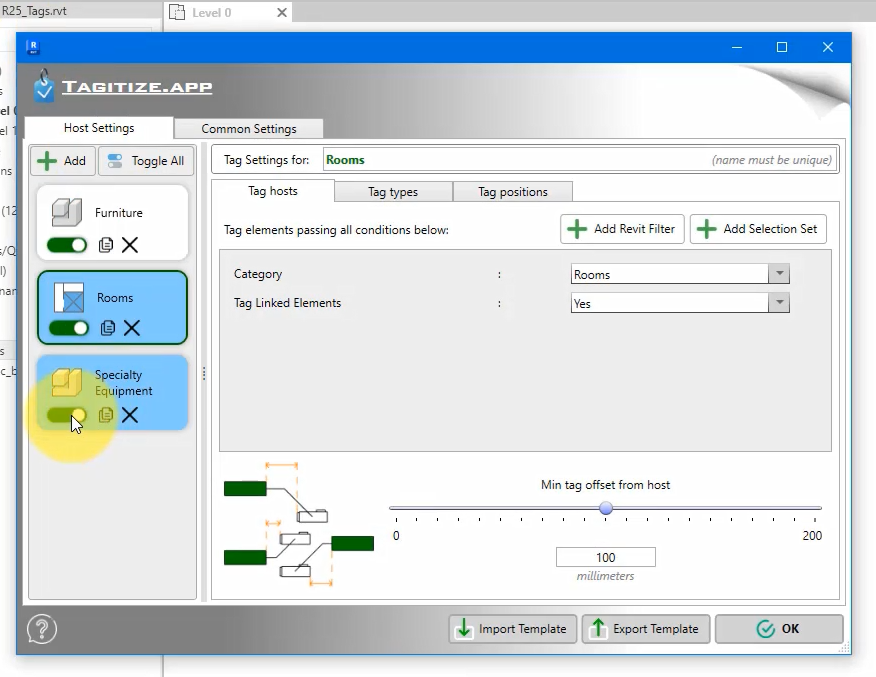The height and width of the screenshot is (677, 876).
Task: Delete the Specialty Equipment host entry
Action: click(130, 415)
